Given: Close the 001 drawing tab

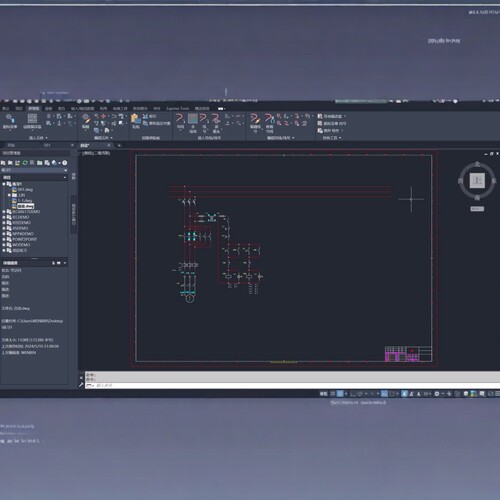Looking at the screenshot, I should pos(72,145).
